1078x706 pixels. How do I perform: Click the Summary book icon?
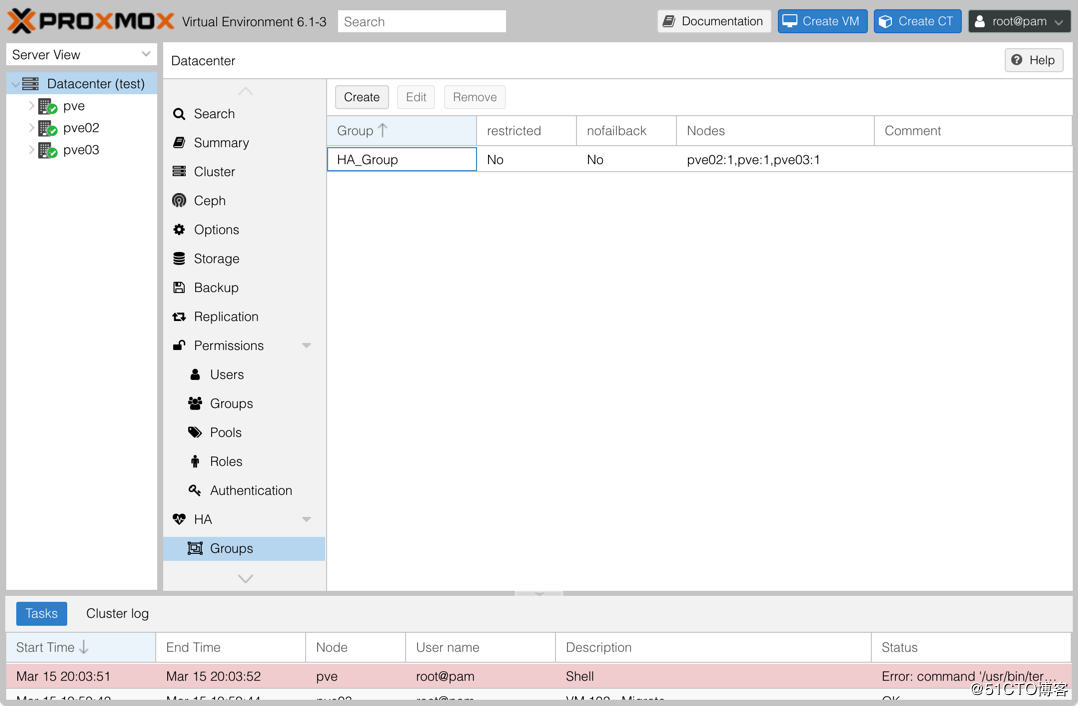point(179,143)
